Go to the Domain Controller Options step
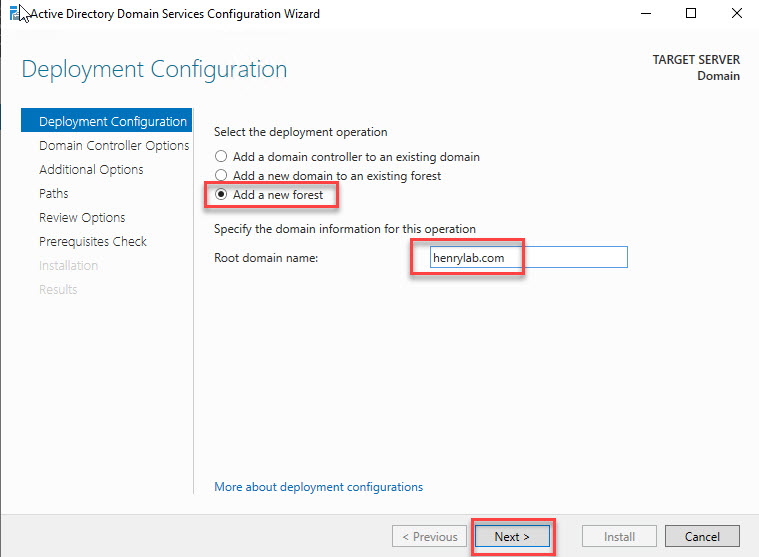 113,146
